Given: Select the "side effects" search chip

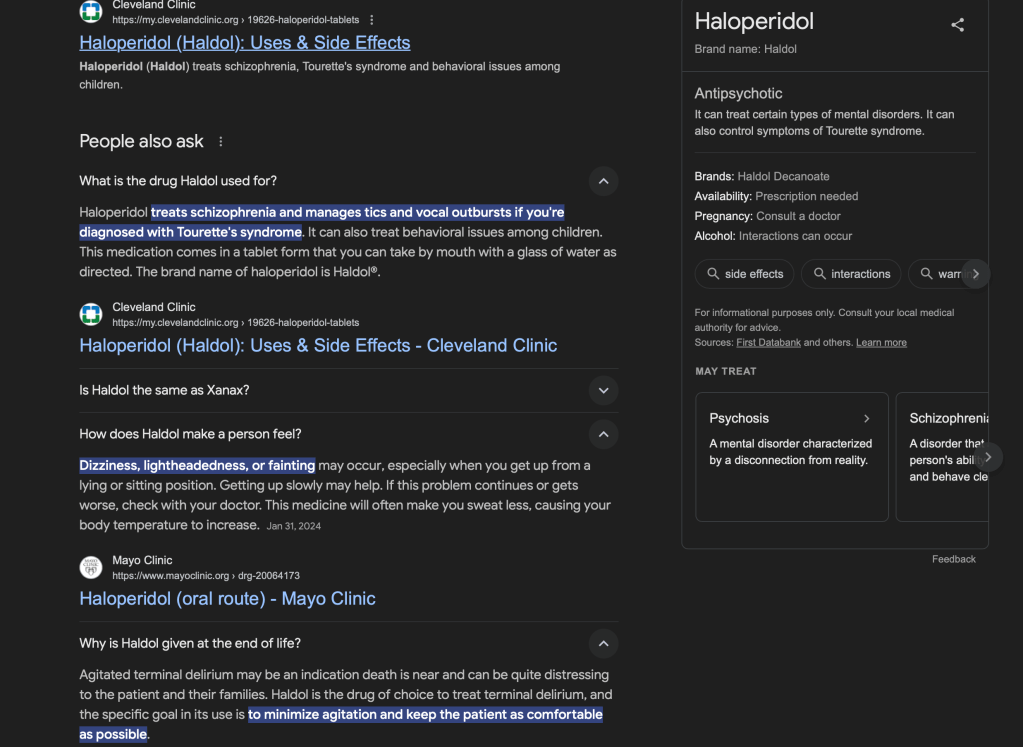Looking at the screenshot, I should point(744,274).
